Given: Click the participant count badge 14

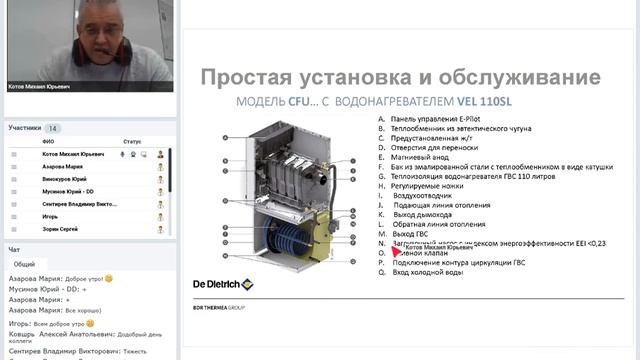Looking at the screenshot, I should 53,128.
